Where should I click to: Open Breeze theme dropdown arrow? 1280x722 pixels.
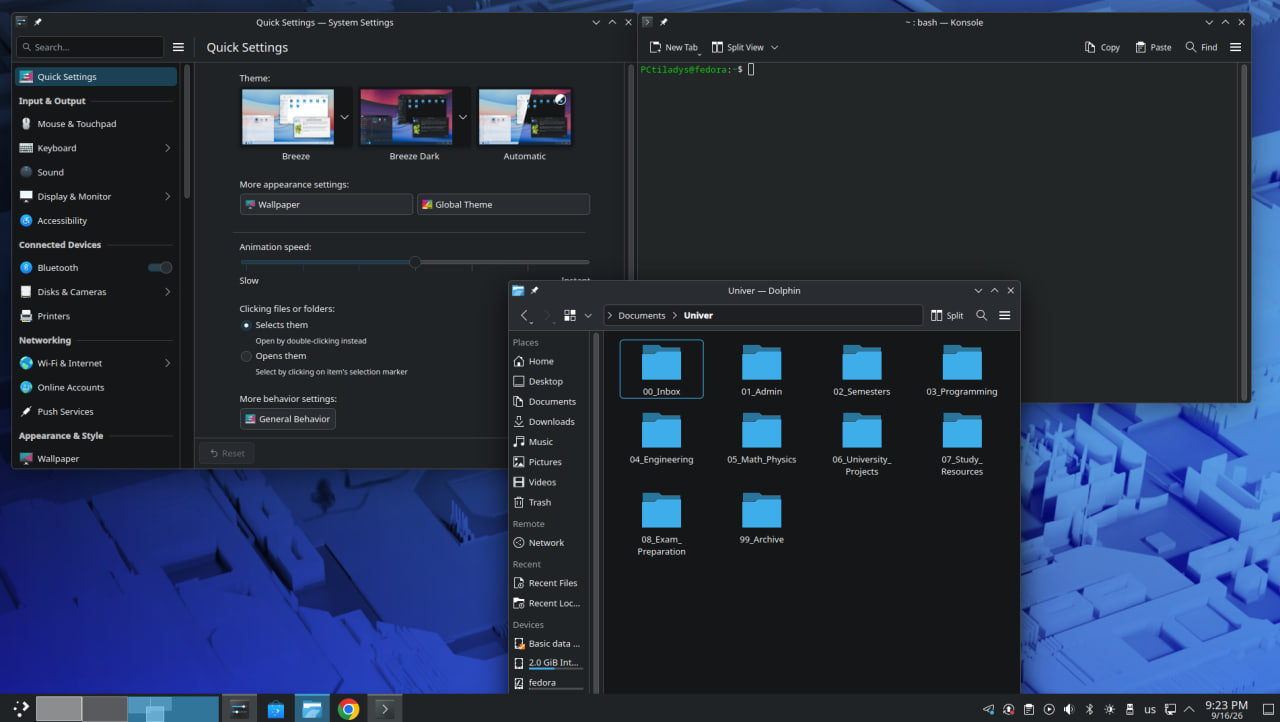[344, 117]
